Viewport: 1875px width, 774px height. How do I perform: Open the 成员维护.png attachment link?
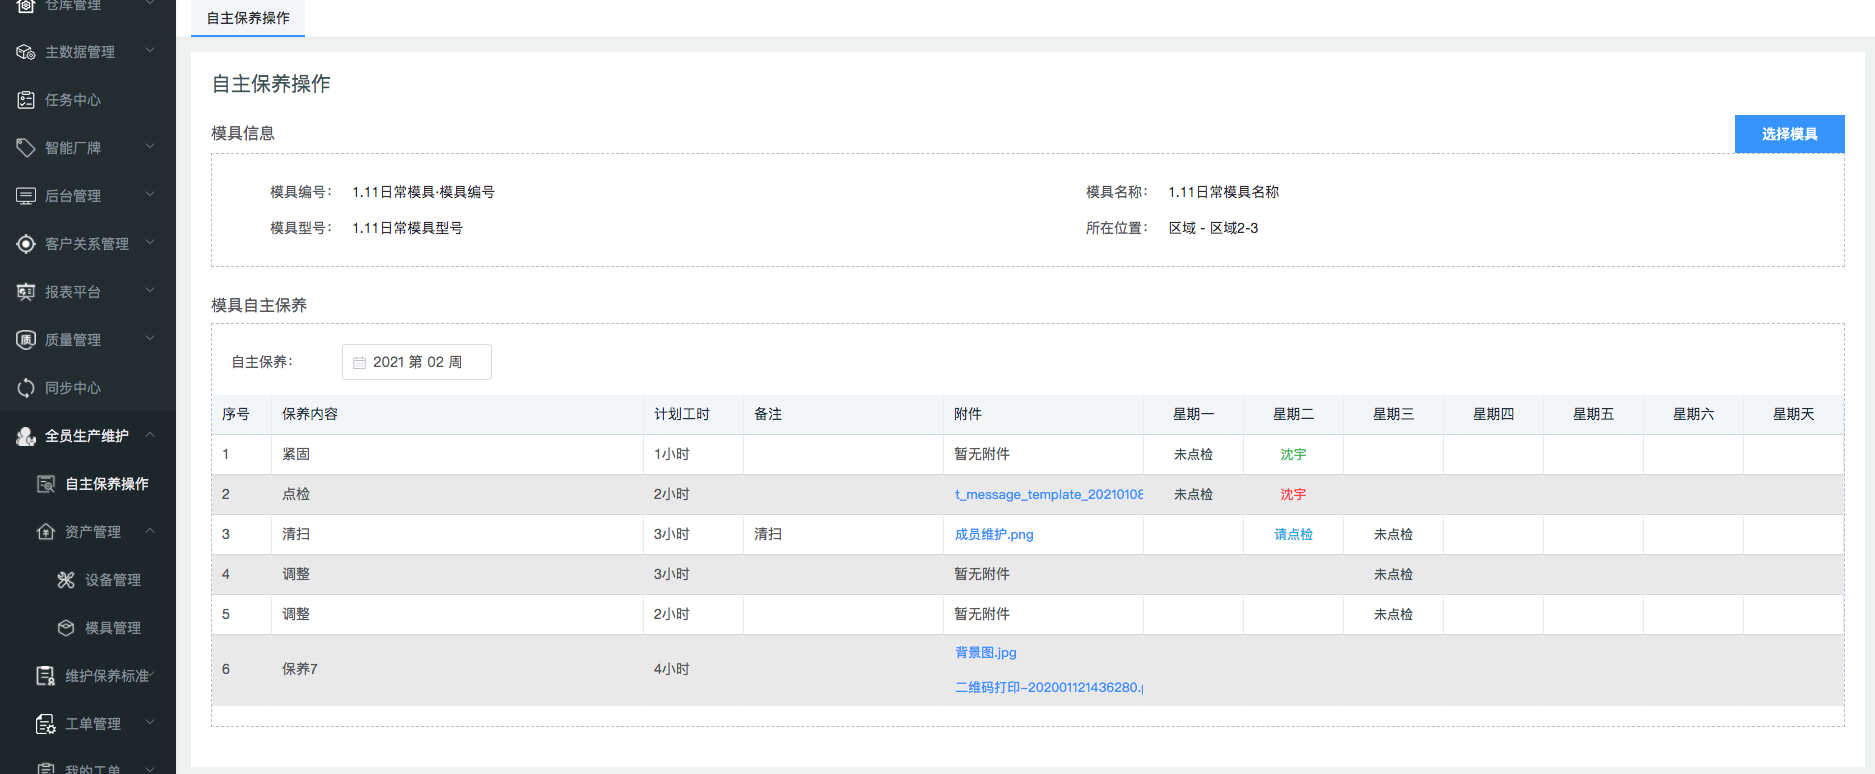pos(994,535)
